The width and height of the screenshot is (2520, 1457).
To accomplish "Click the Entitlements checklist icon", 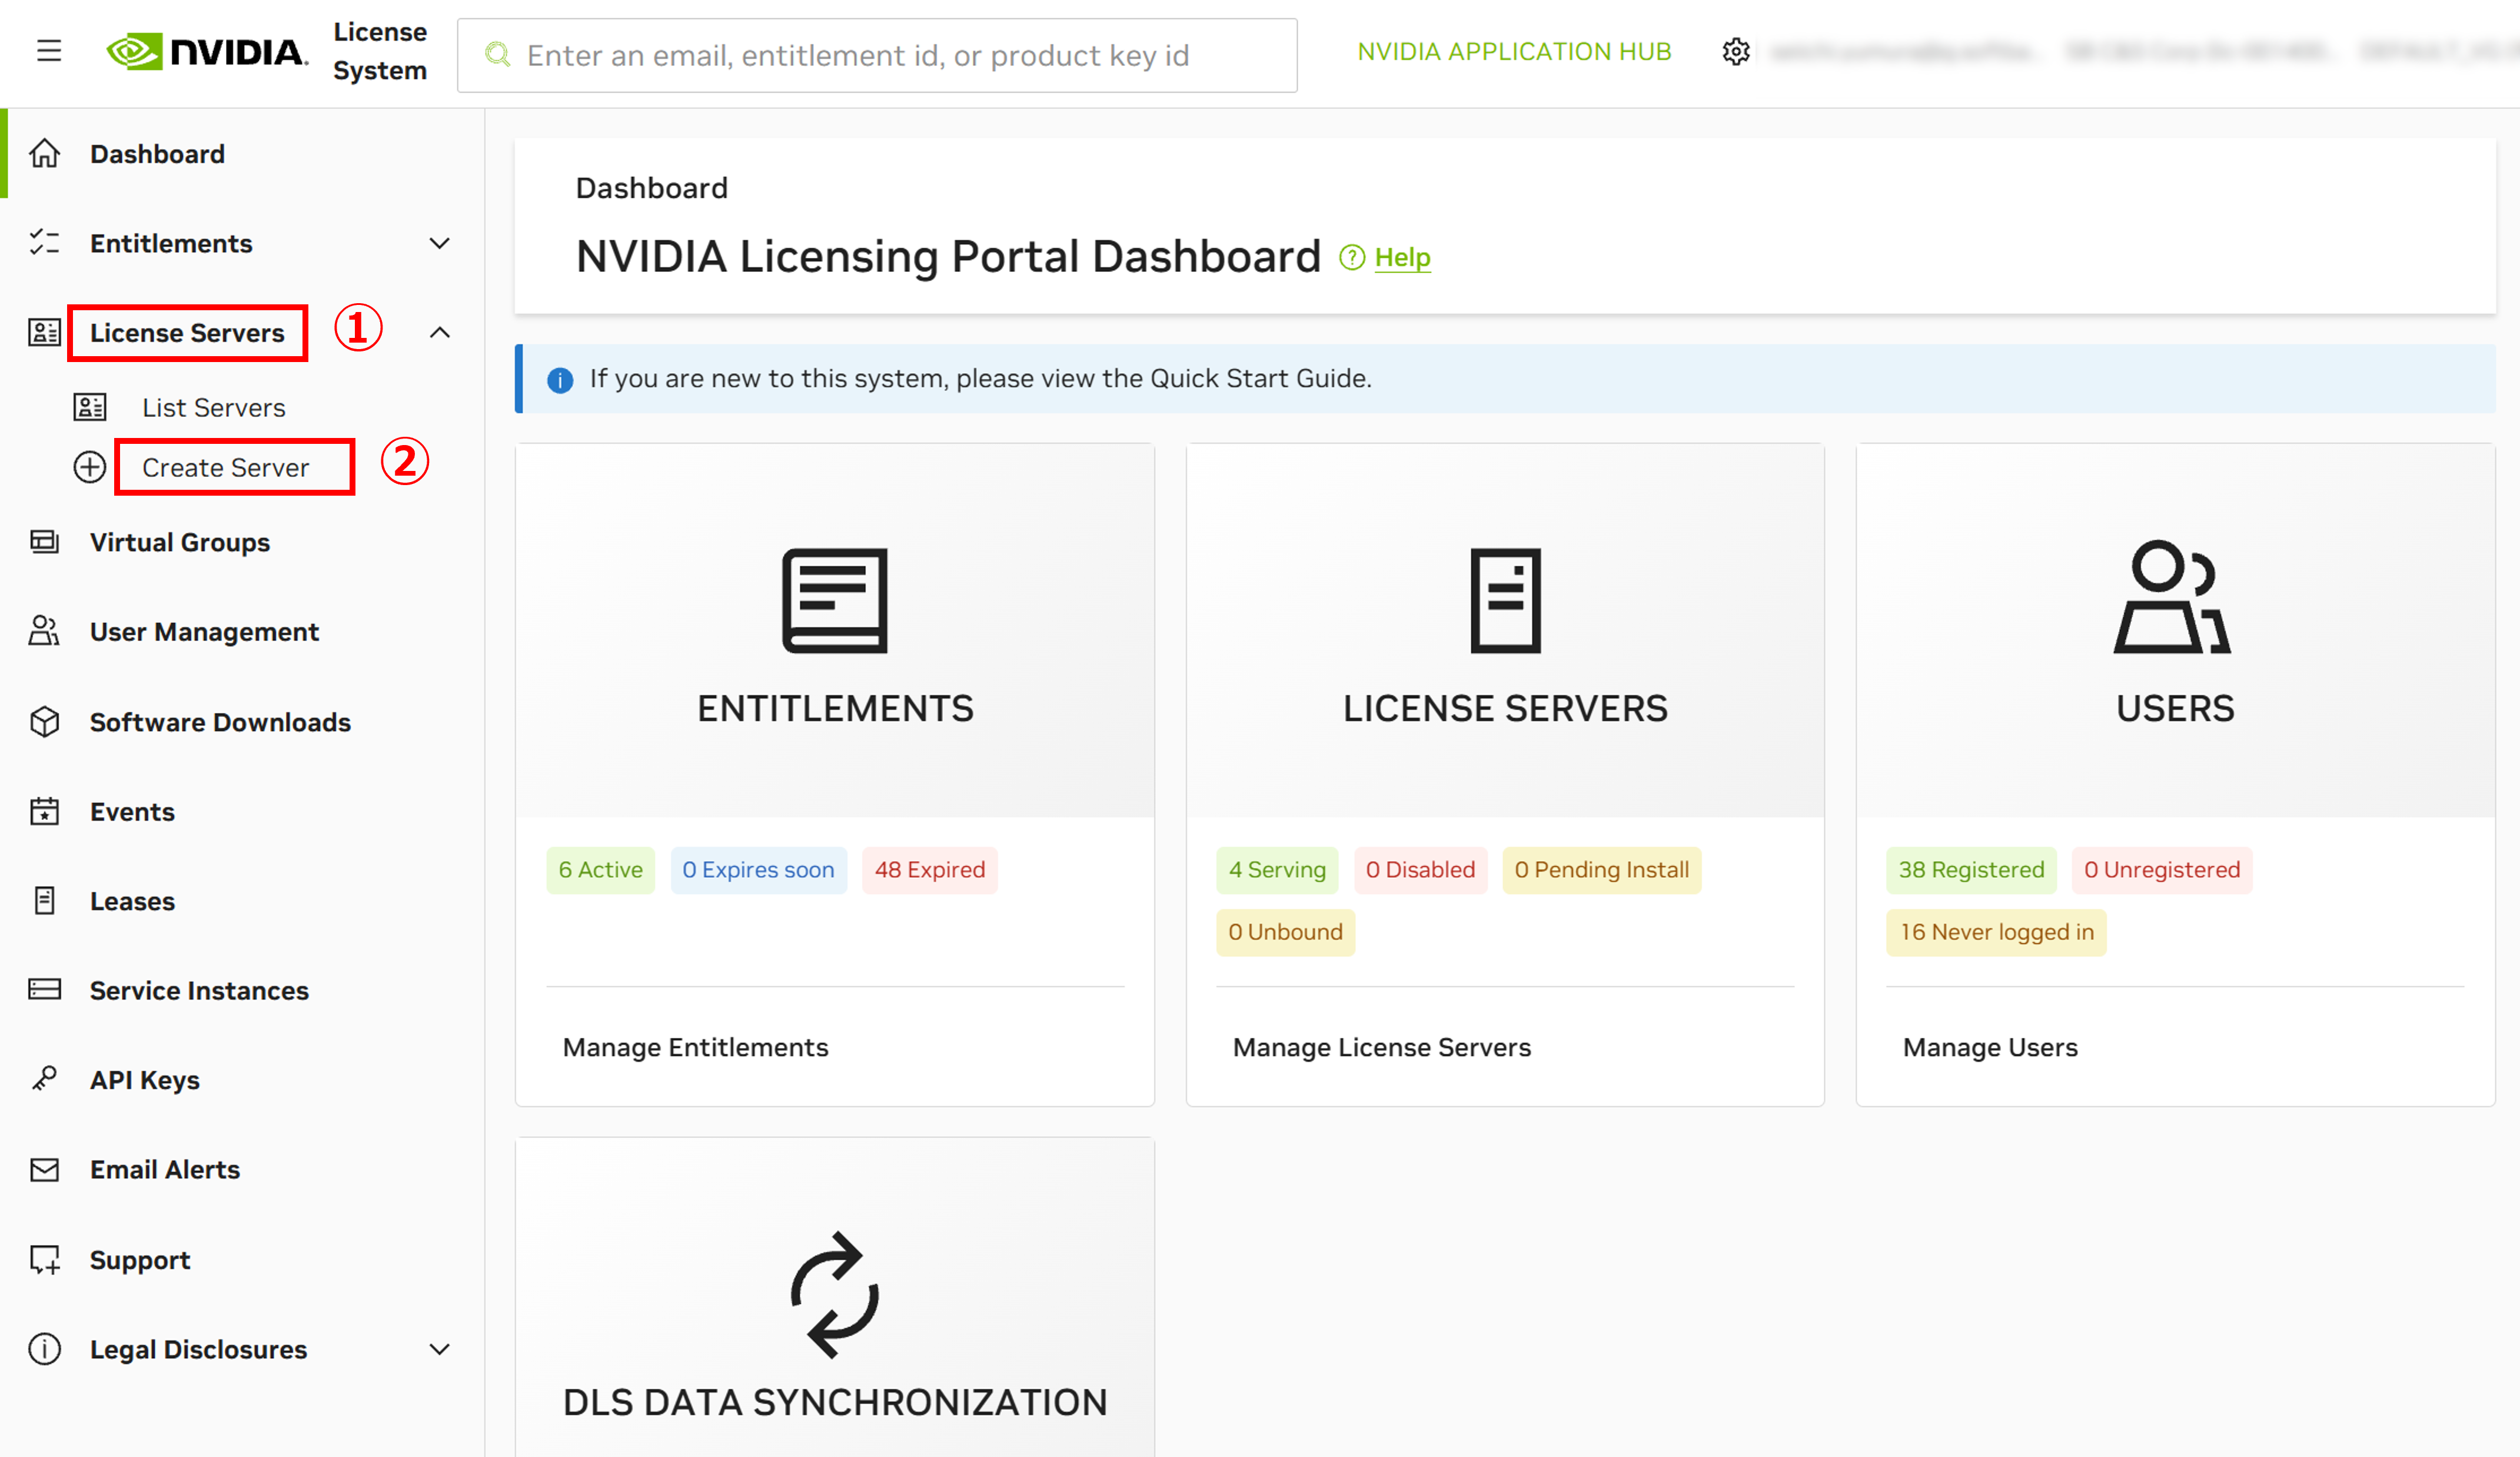I will coord(45,243).
